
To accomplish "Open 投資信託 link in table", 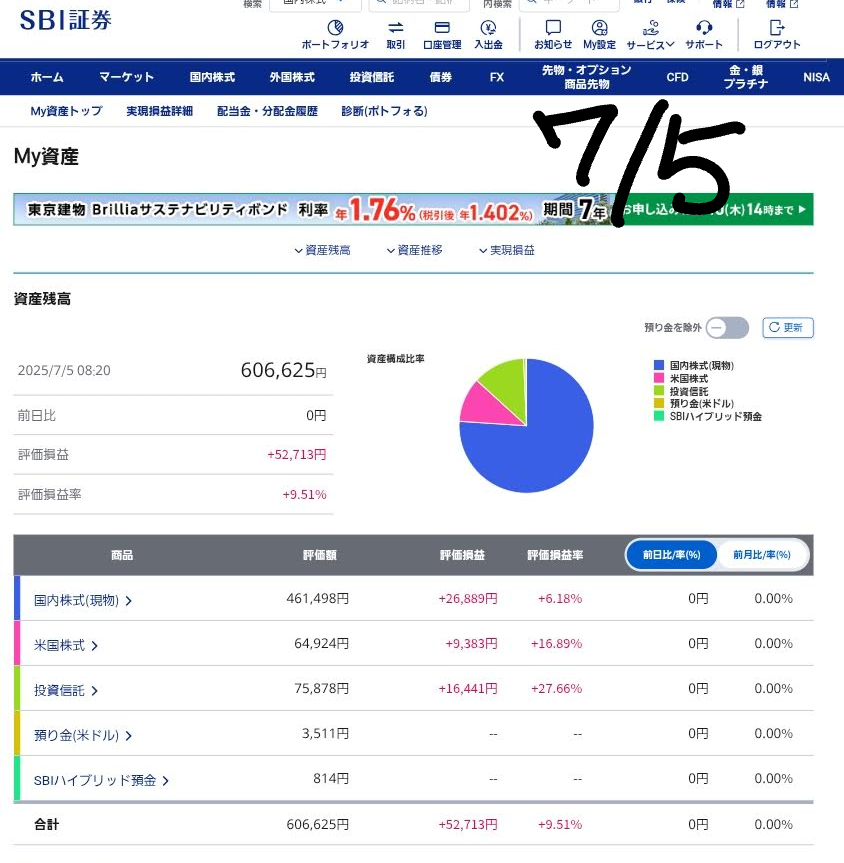I will (59, 691).
